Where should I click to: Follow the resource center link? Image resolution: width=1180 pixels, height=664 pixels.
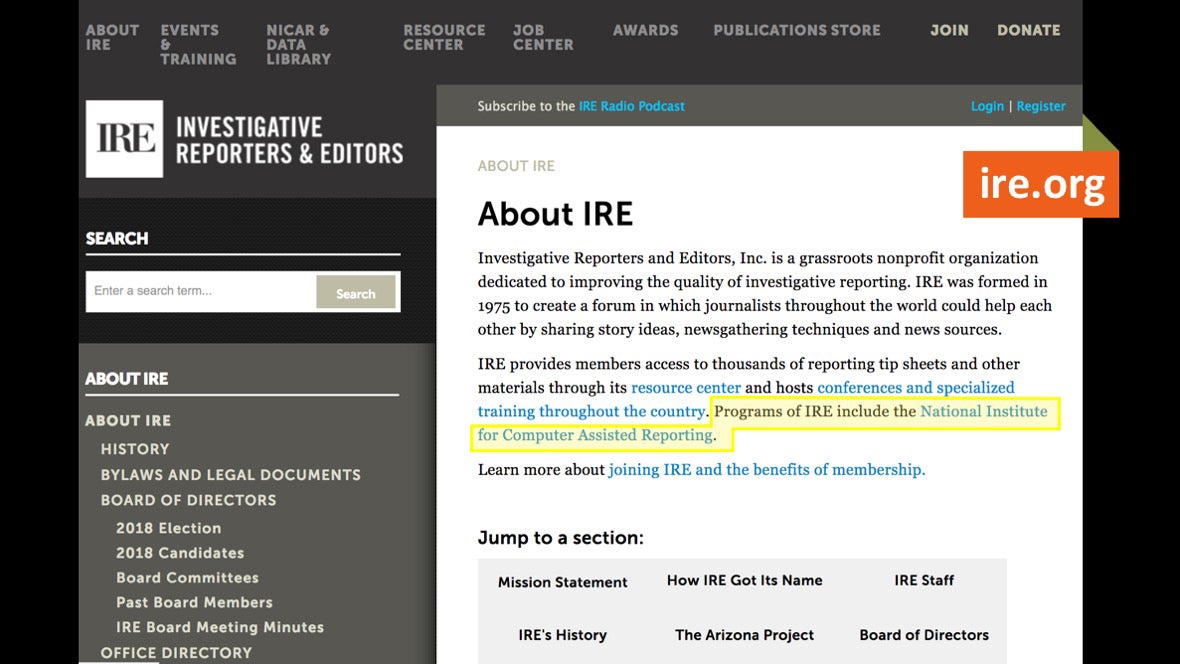[x=686, y=388]
